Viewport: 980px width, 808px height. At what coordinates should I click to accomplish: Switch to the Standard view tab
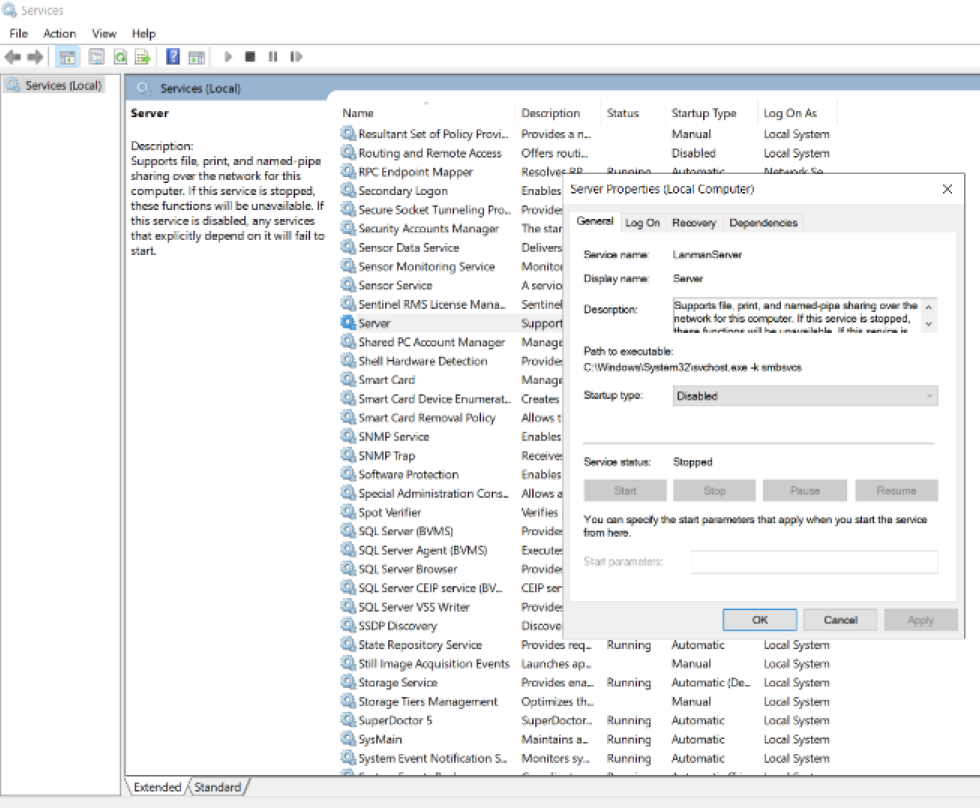pyautogui.click(x=217, y=787)
